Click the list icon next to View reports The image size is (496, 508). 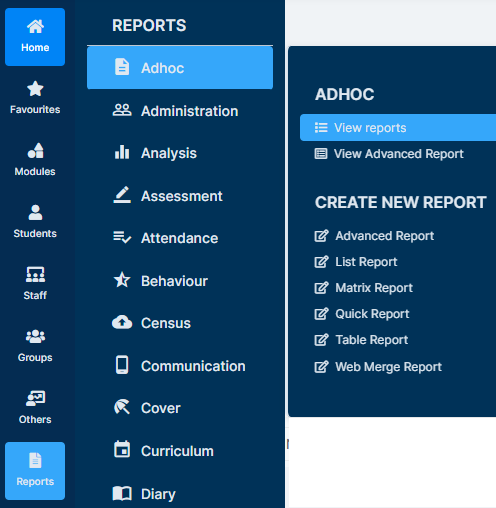[x=321, y=128]
